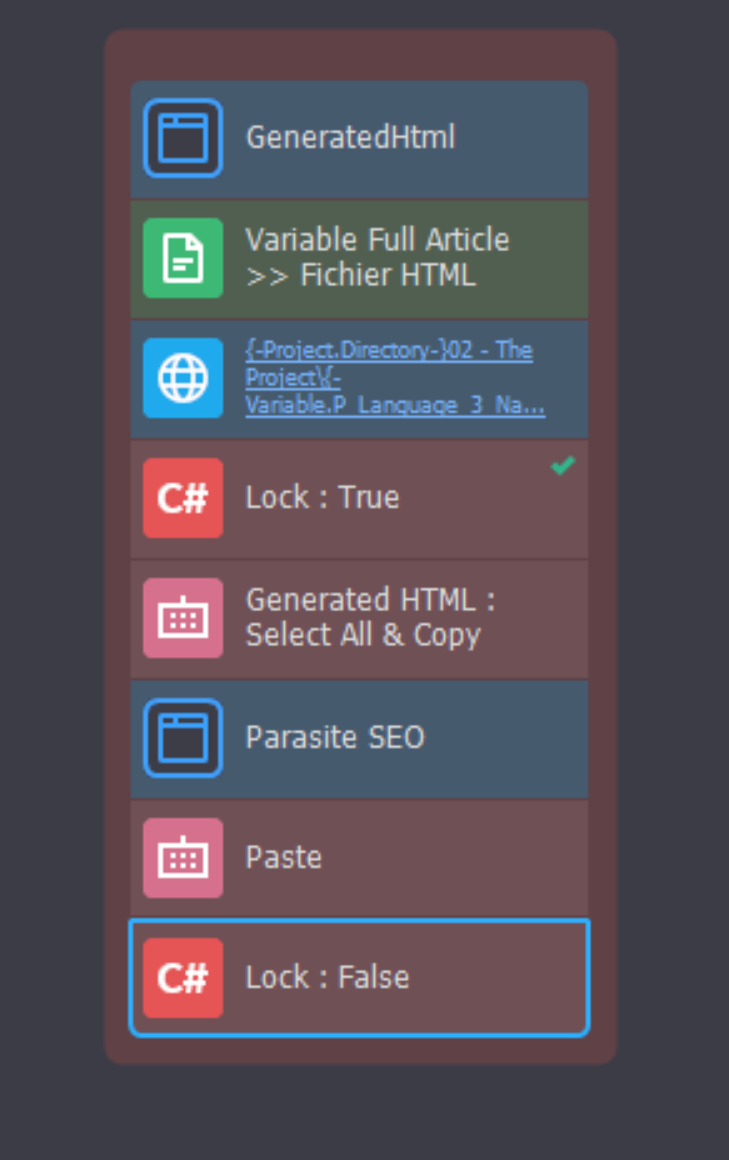Image resolution: width=729 pixels, height=1160 pixels.
Task: Open the Project.Directory file path link
Action: [x=390, y=378]
